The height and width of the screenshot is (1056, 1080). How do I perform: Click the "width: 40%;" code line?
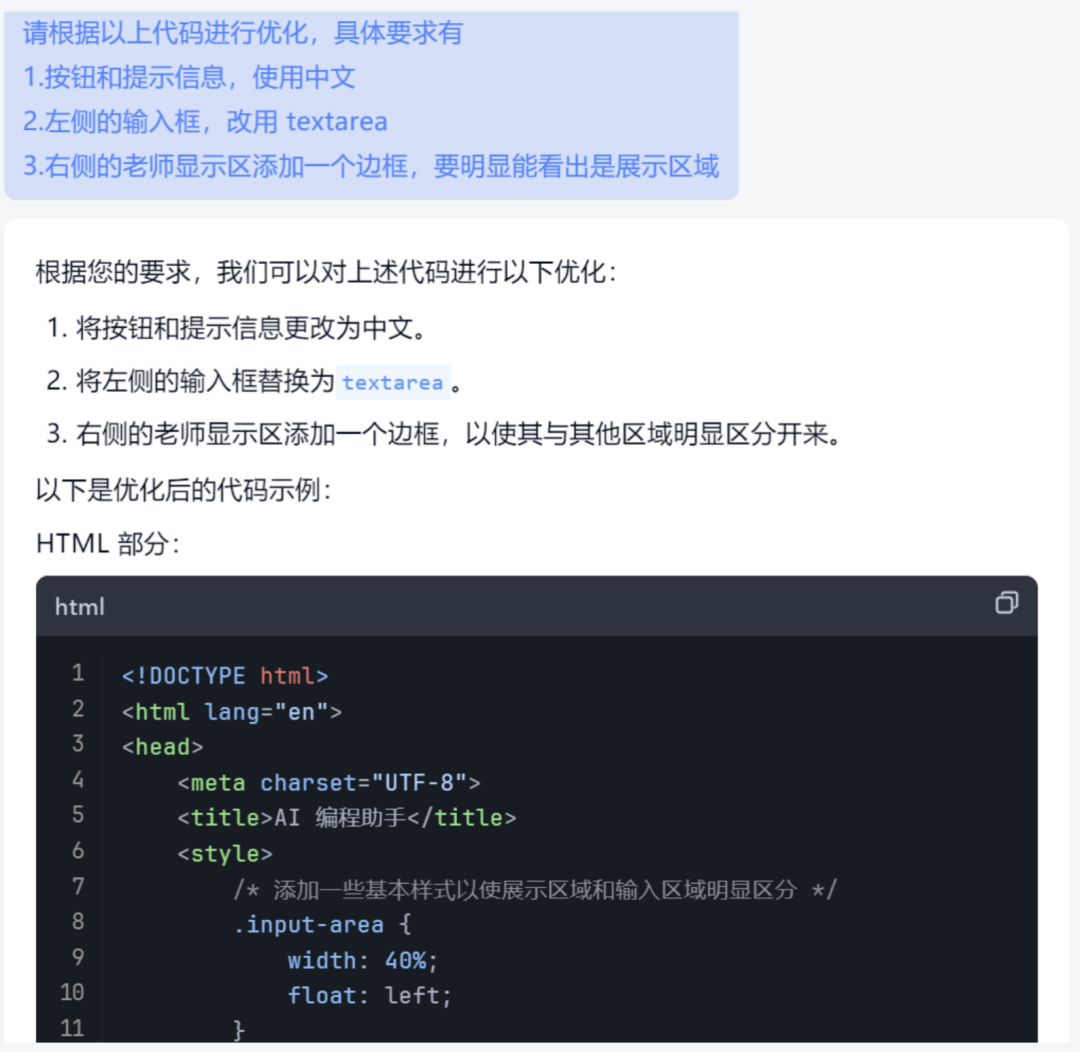(363, 960)
